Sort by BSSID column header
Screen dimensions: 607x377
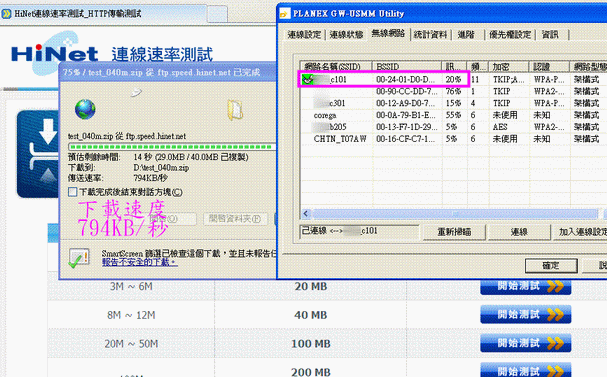[x=407, y=67]
